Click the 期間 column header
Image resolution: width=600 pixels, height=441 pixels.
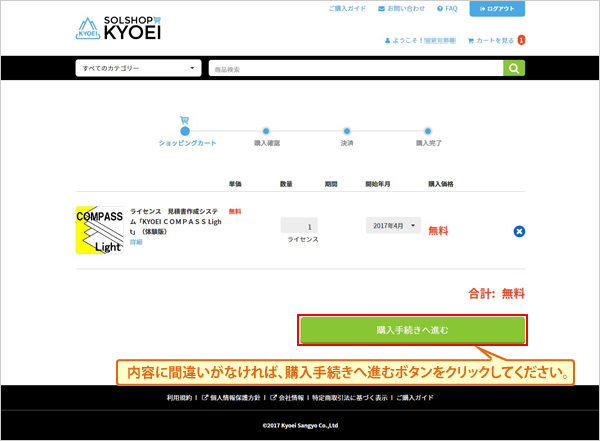pos(331,184)
